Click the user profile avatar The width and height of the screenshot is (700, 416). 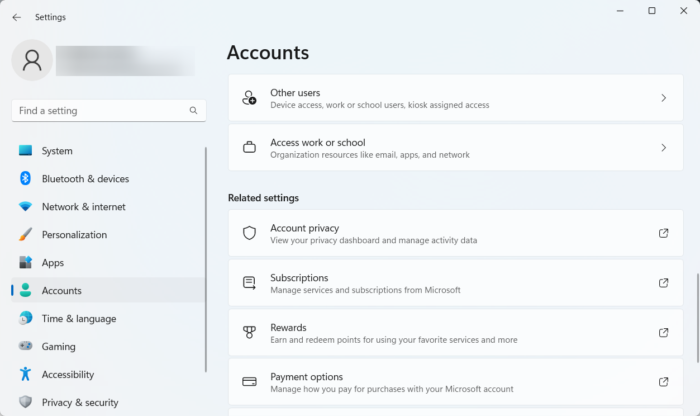(x=32, y=60)
